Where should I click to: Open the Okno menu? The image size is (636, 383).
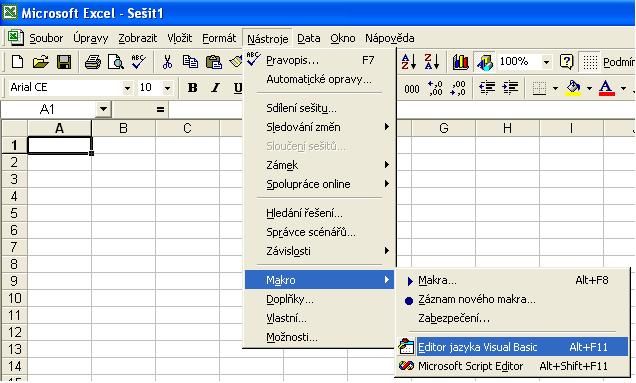[343, 38]
